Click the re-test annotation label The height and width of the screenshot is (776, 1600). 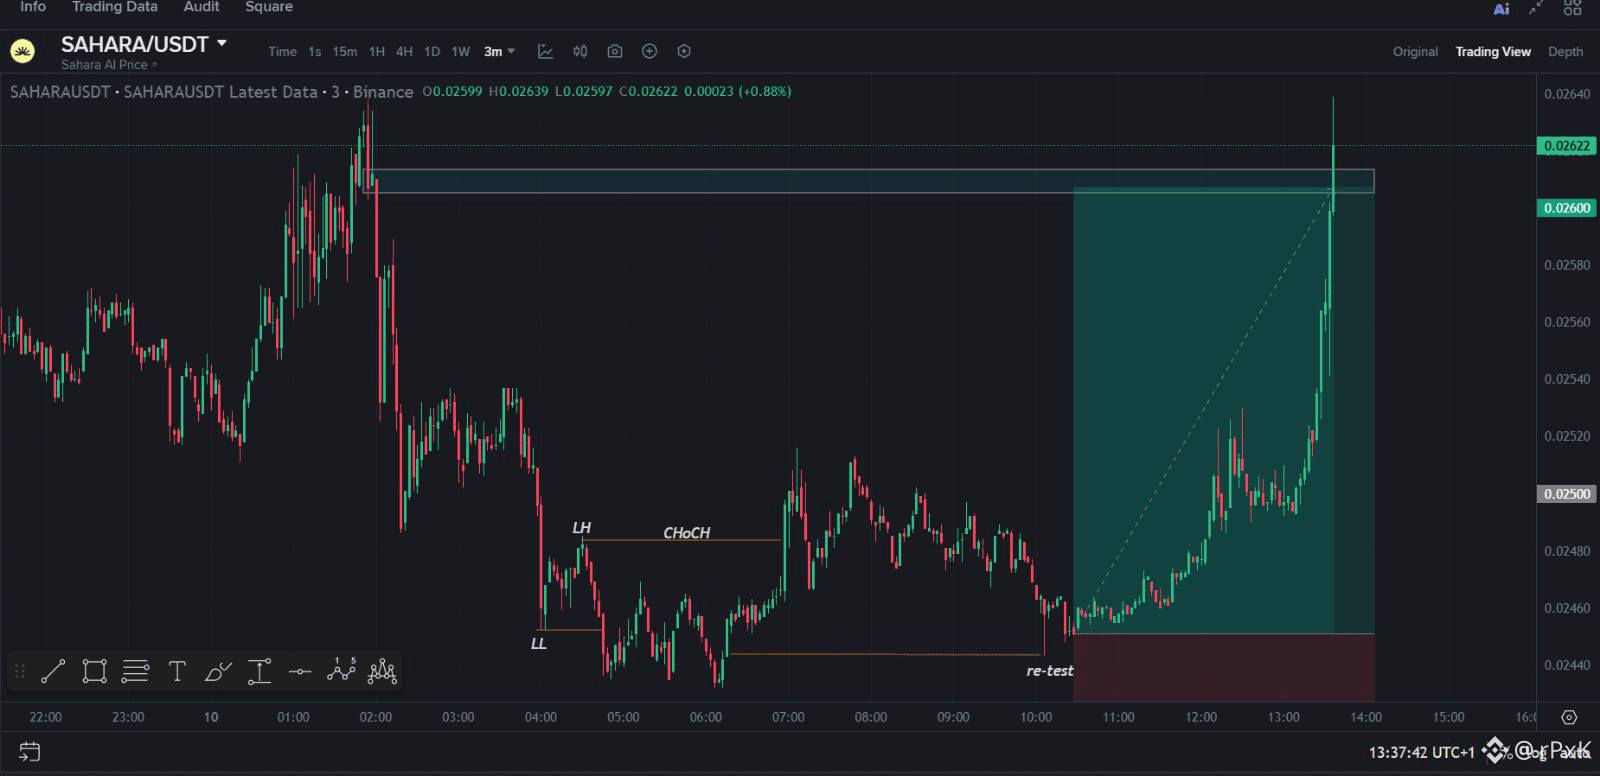(x=1050, y=671)
